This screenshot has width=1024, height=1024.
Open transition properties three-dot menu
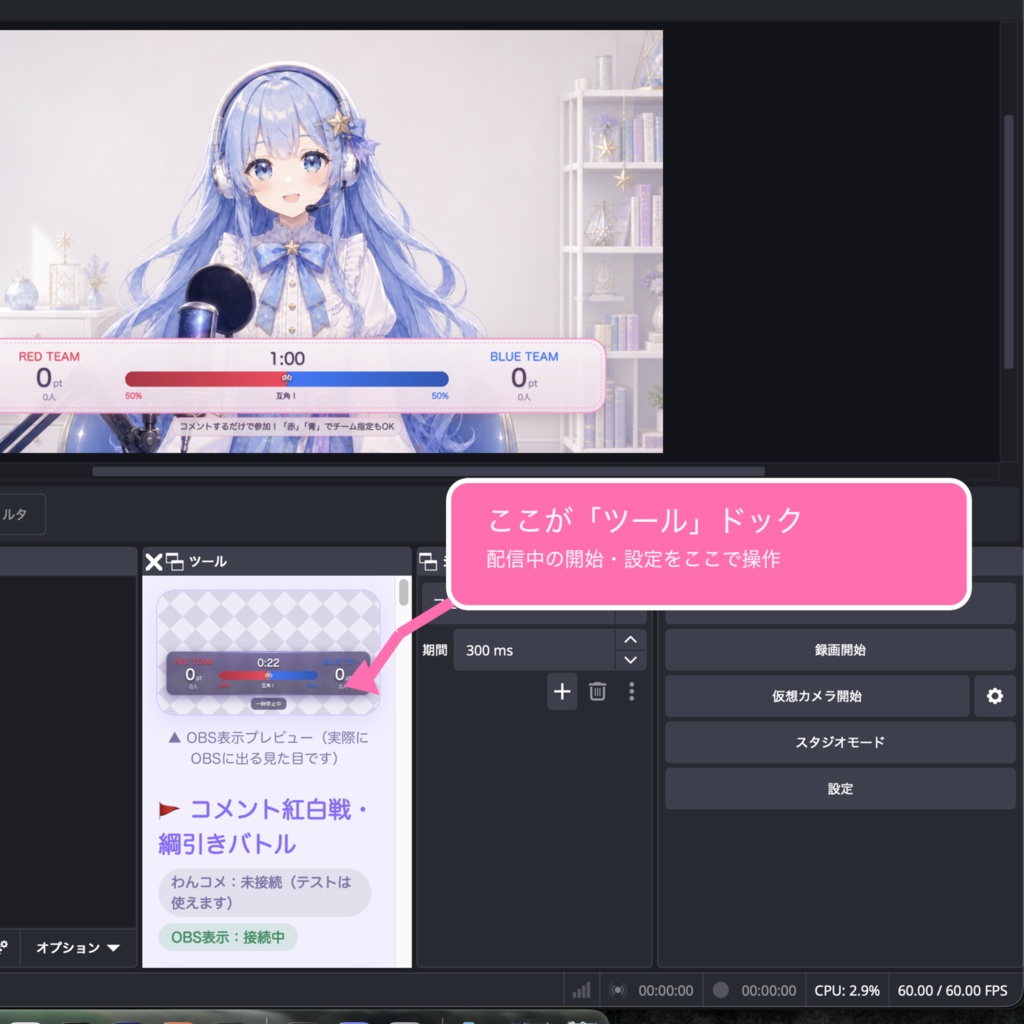click(x=632, y=691)
